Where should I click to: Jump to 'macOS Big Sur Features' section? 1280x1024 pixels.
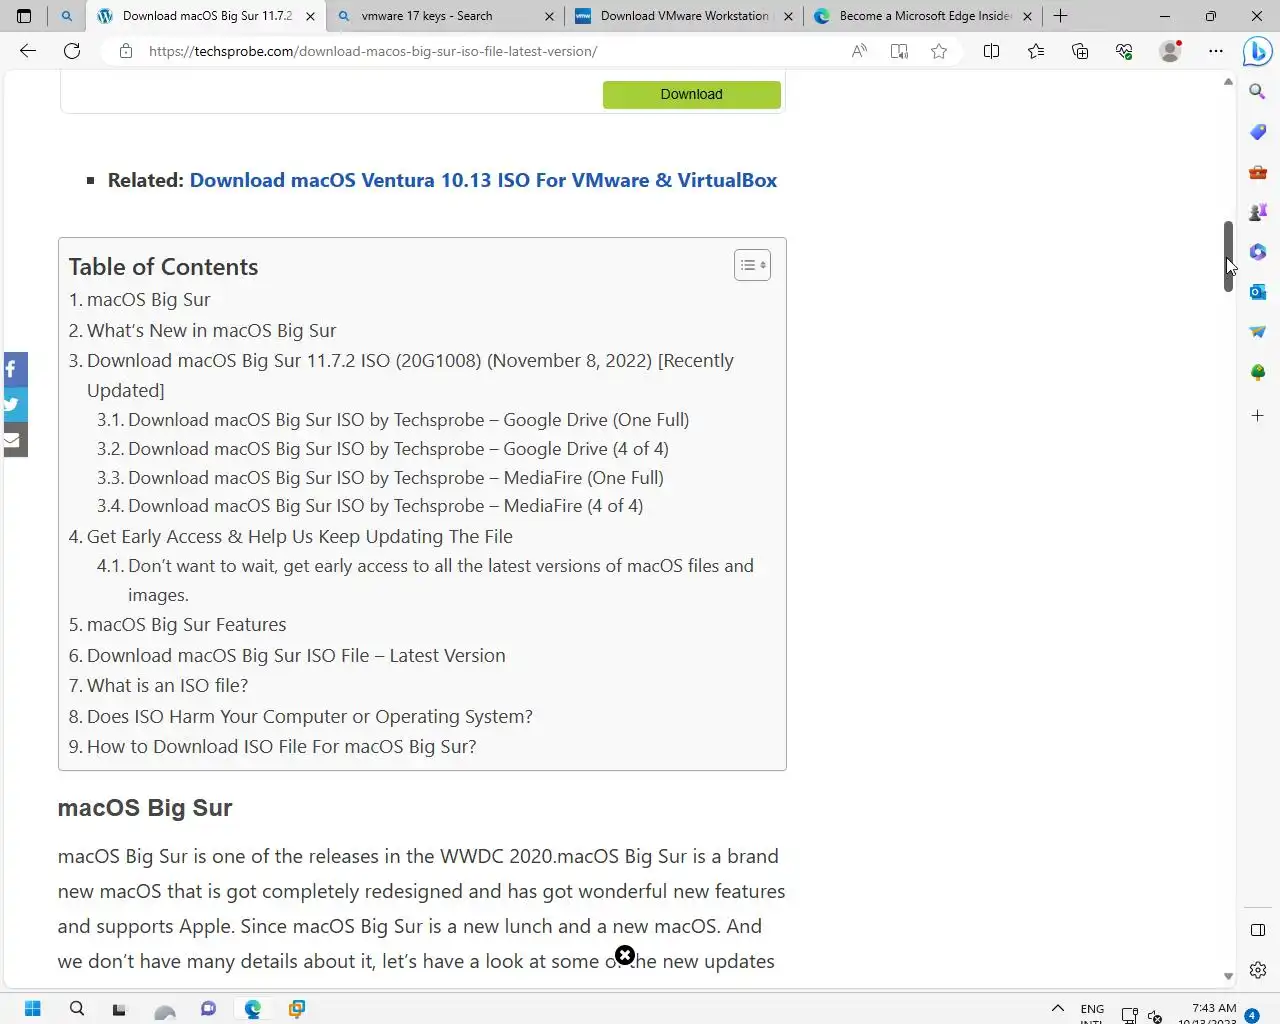tap(186, 625)
